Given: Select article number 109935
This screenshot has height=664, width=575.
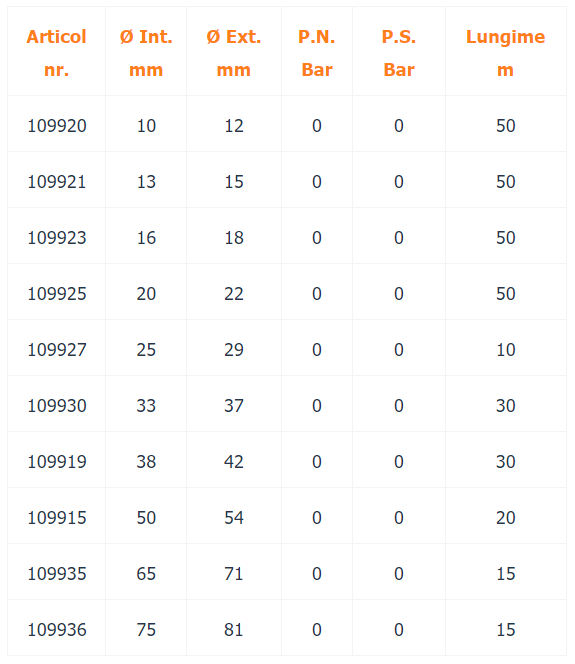Looking at the screenshot, I should click(x=57, y=574).
